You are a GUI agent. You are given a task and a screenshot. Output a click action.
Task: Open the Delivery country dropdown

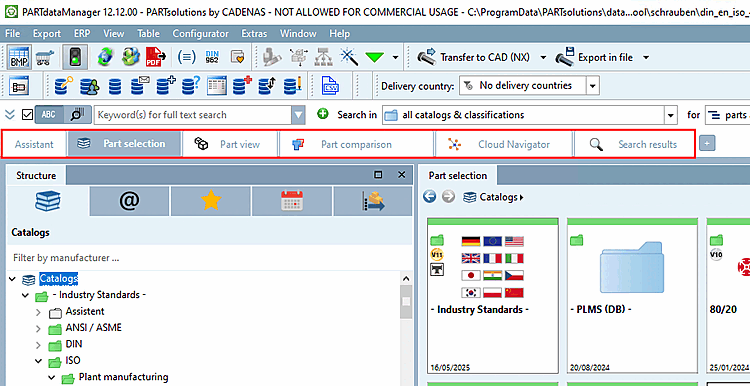(x=593, y=86)
